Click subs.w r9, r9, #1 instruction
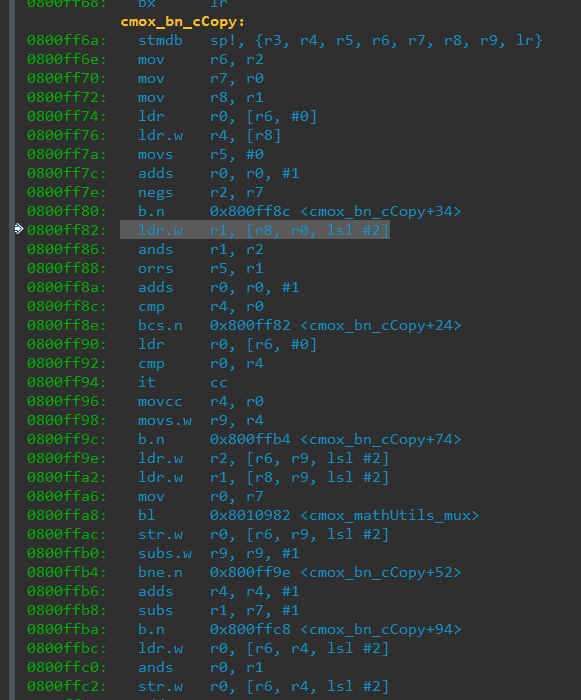The image size is (581, 700). pos(218,553)
